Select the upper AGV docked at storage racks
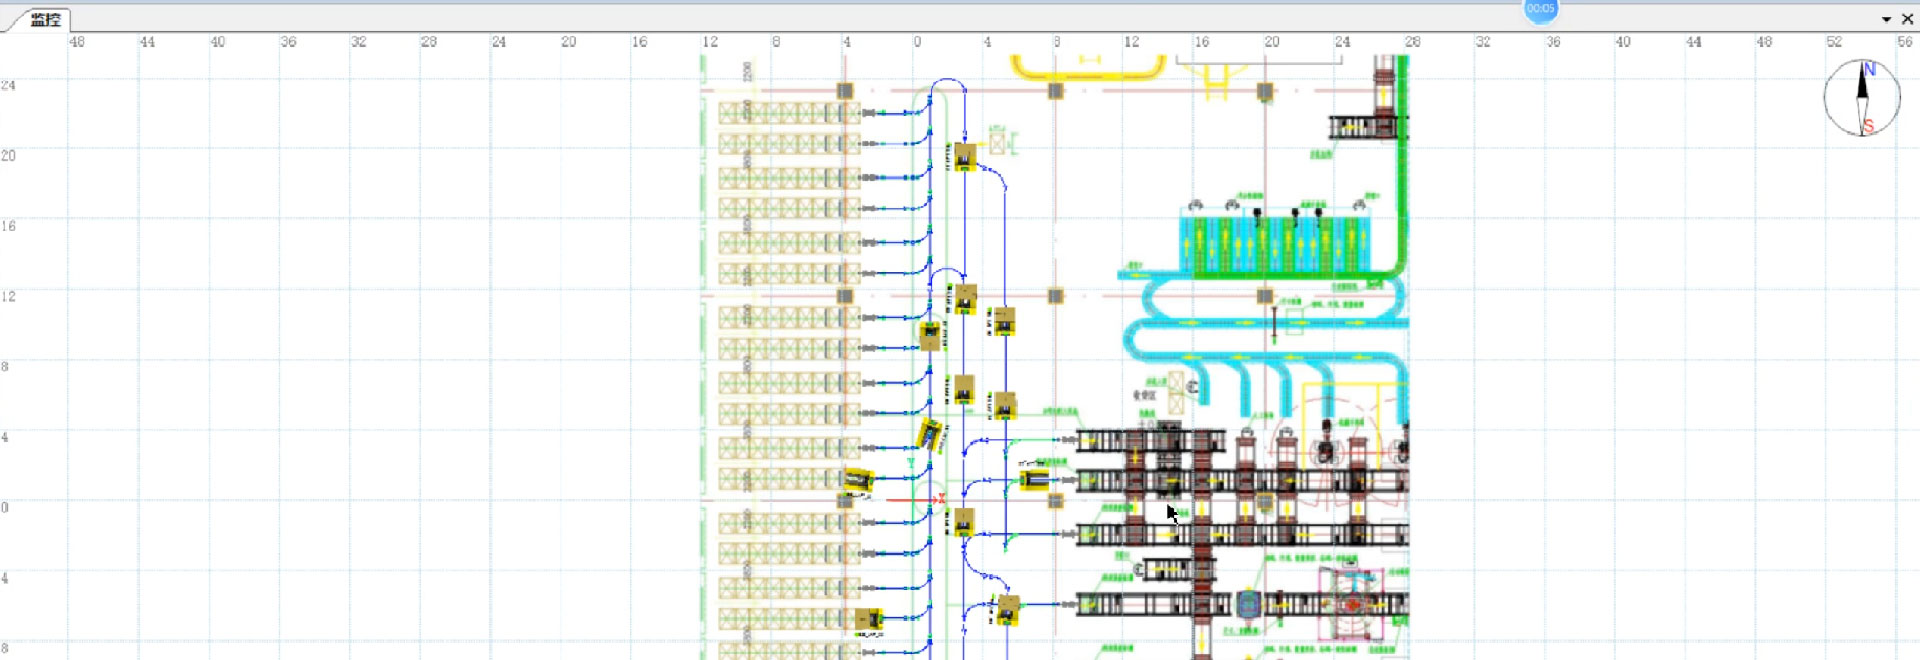This screenshot has height=660, width=1920. point(858,480)
